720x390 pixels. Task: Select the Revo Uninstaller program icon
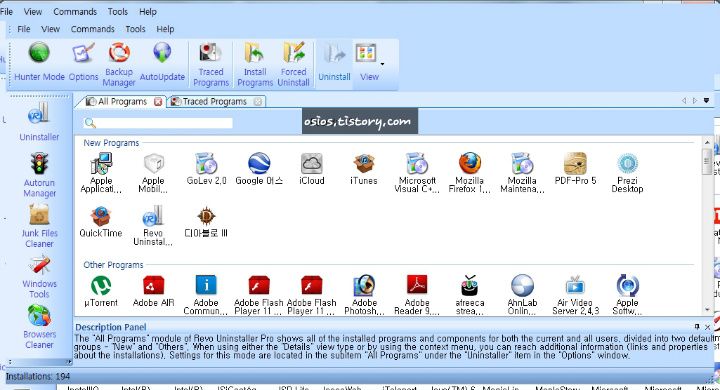pyautogui.click(x=153, y=216)
